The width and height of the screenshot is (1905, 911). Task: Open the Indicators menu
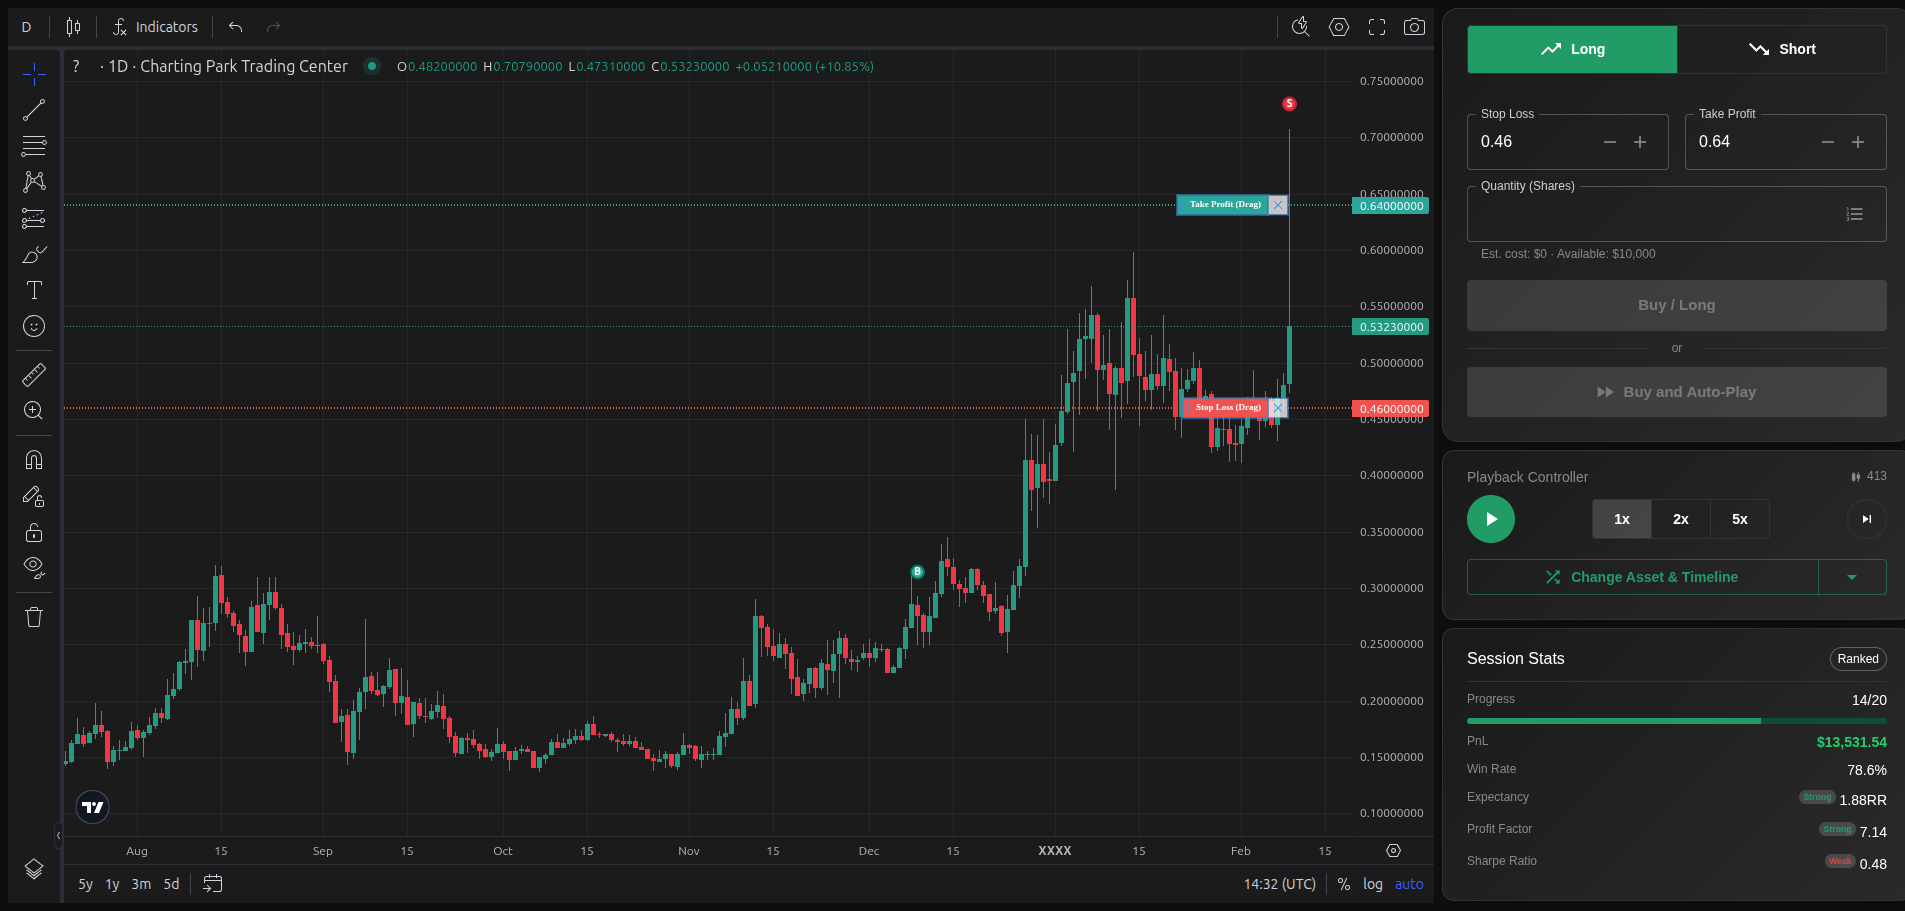155,27
